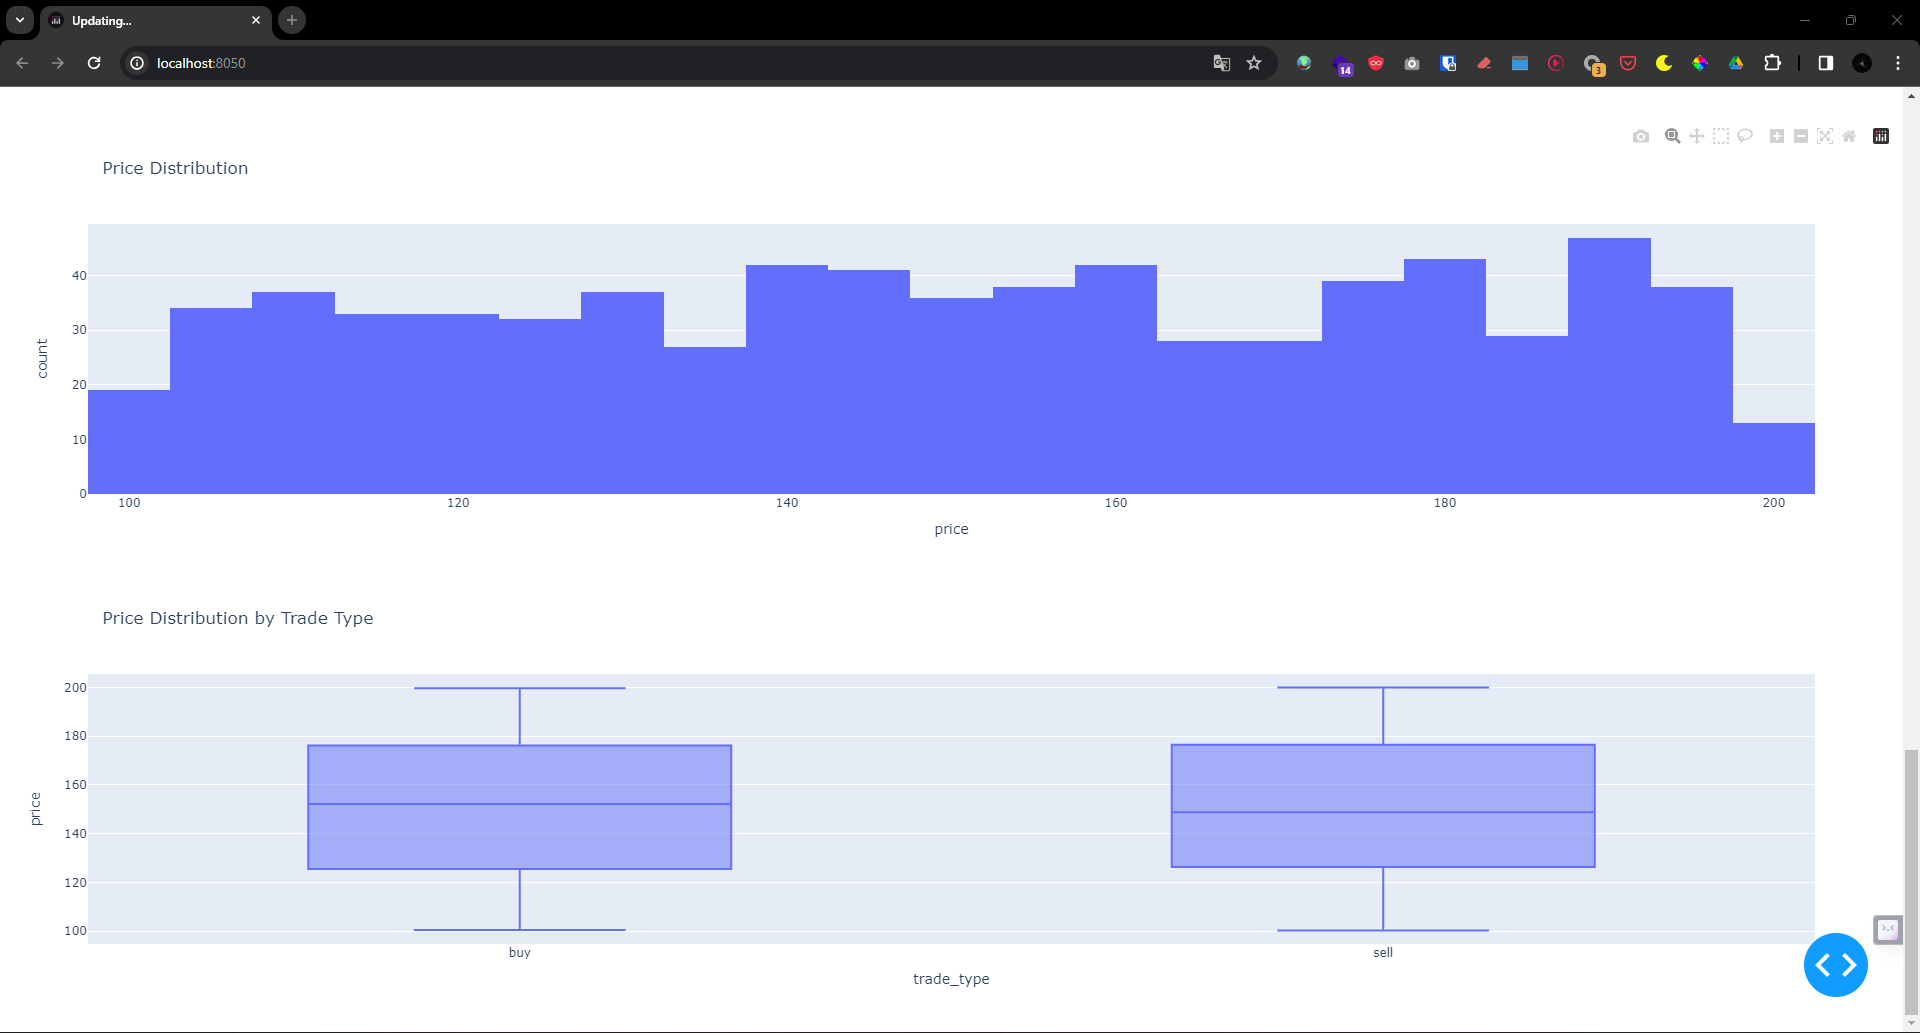Toggle the browser side panel
This screenshot has height=1033, width=1920.
pyautogui.click(x=1826, y=63)
